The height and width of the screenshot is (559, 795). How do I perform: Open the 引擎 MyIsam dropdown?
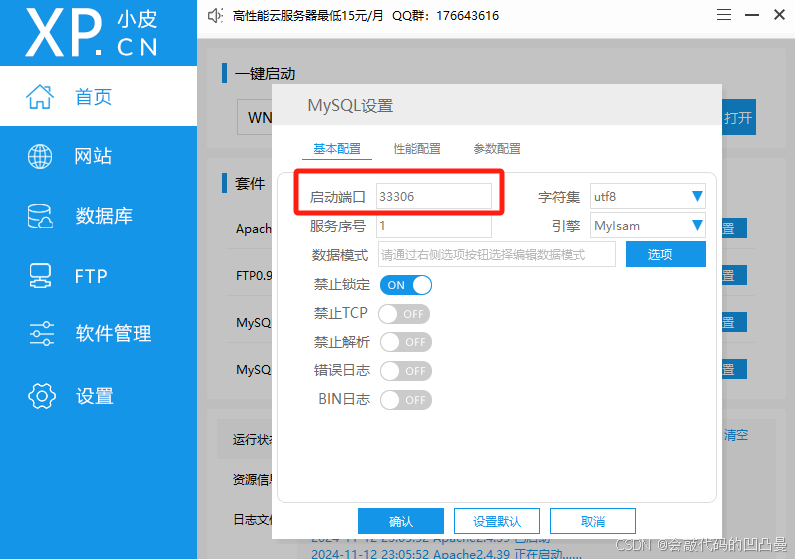(647, 226)
